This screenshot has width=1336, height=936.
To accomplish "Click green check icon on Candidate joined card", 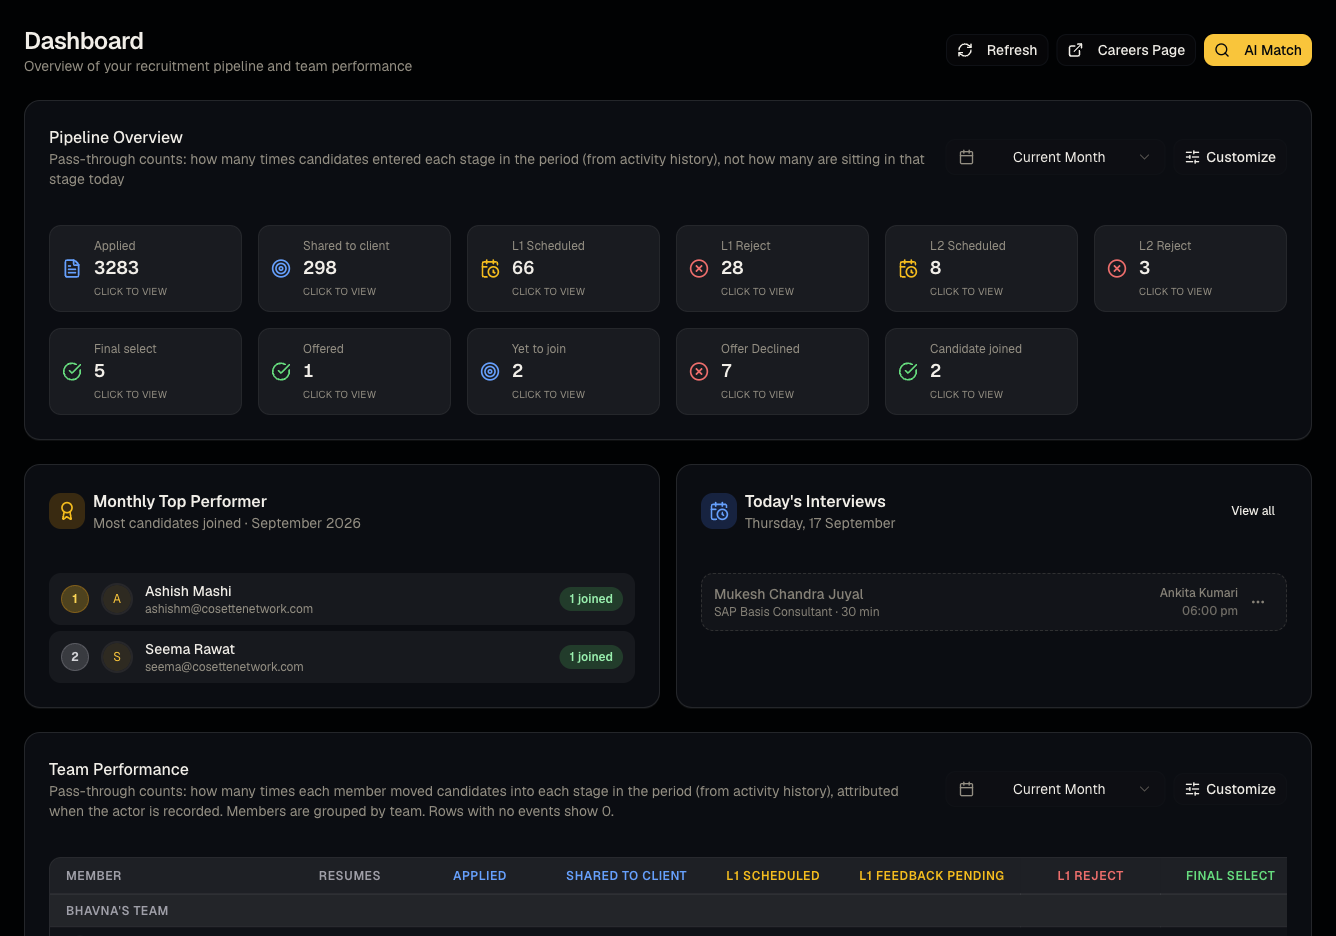I will click(908, 371).
